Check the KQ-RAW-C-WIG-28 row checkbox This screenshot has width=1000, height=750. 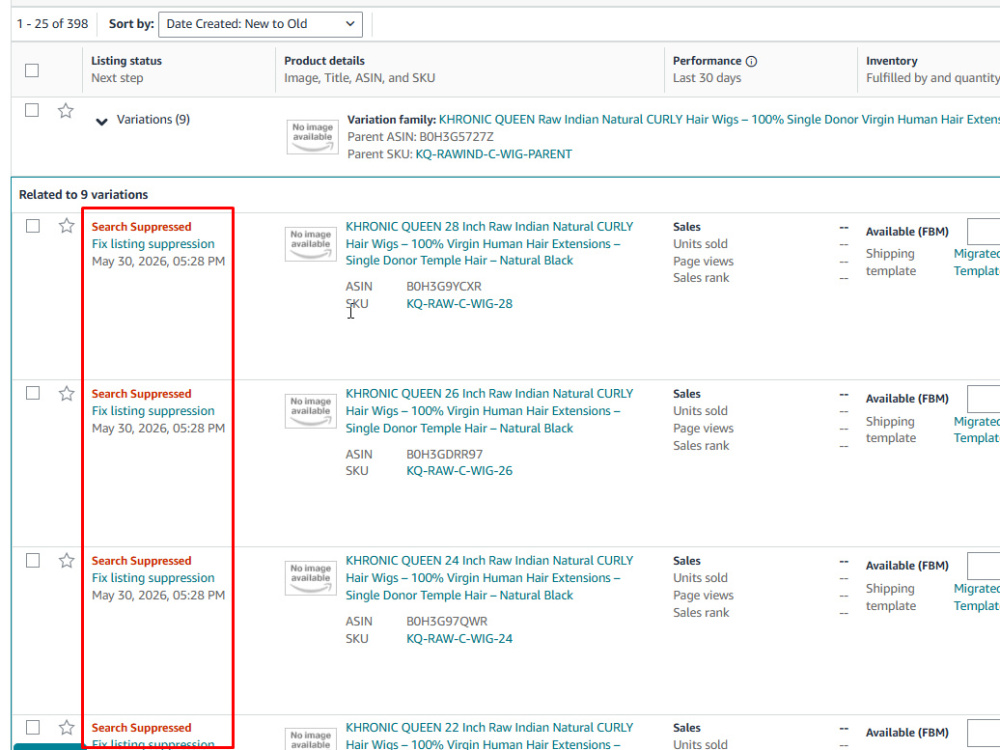pyautogui.click(x=33, y=226)
